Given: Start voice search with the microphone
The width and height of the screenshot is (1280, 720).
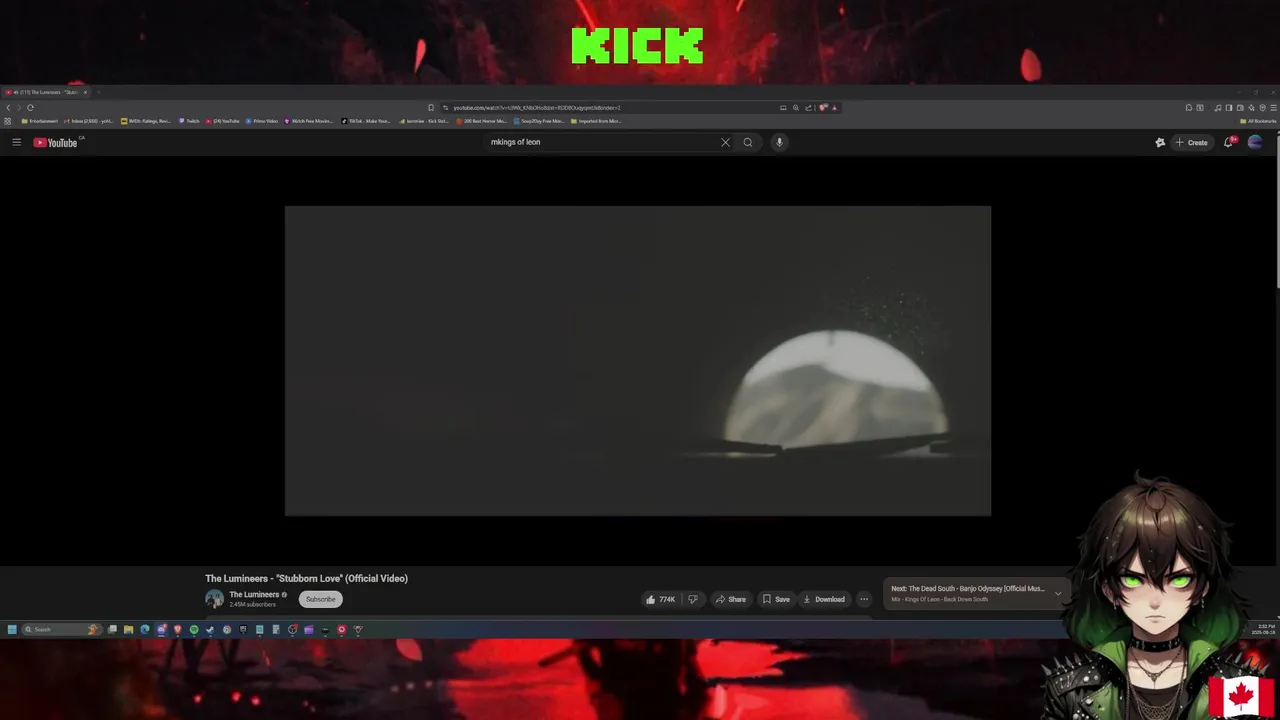Looking at the screenshot, I should pyautogui.click(x=779, y=142).
